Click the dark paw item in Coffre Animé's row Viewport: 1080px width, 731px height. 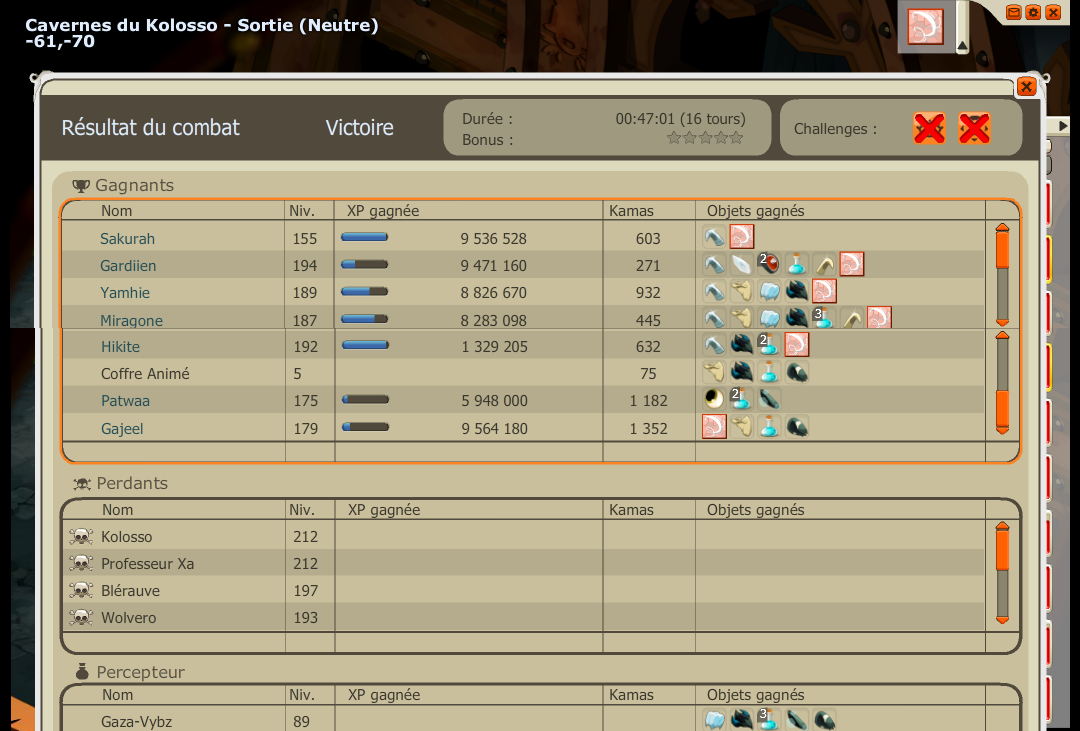pyautogui.click(x=797, y=372)
